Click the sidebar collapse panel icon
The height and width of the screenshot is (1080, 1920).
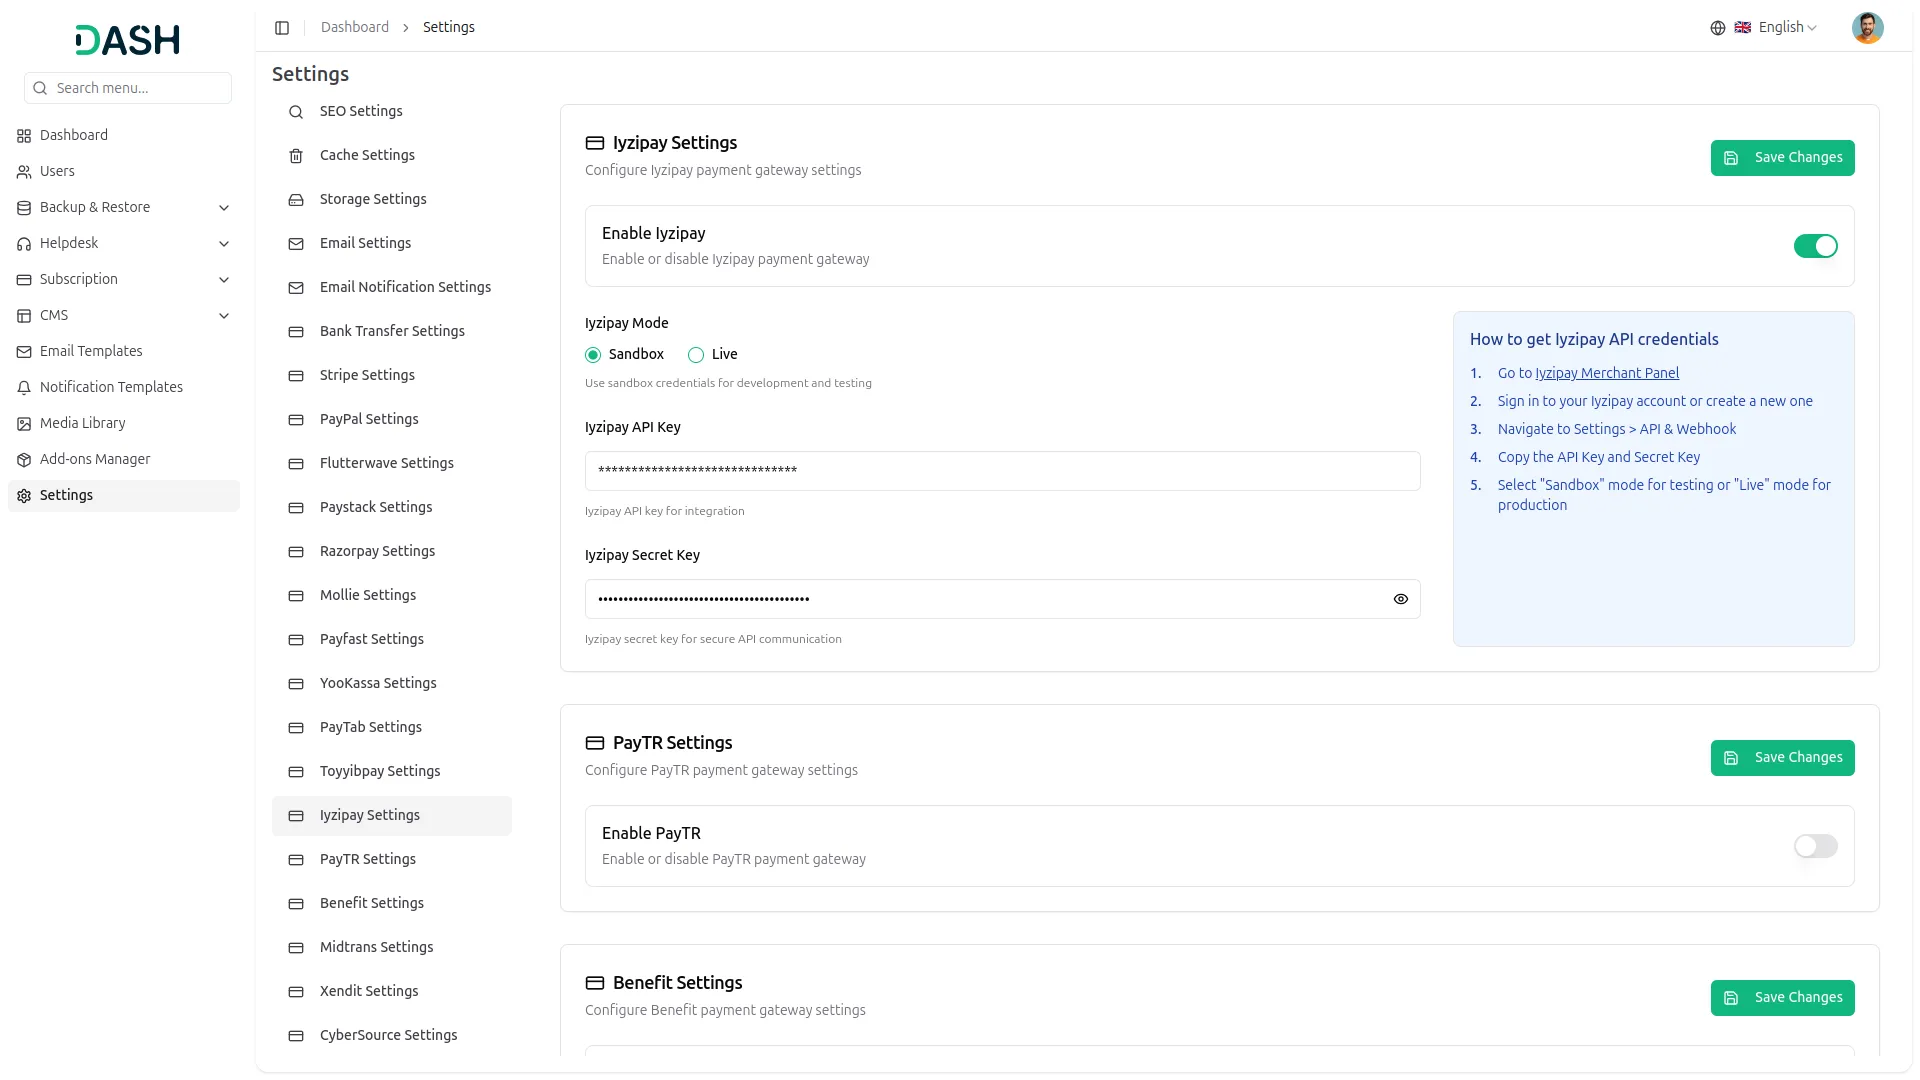point(282,28)
